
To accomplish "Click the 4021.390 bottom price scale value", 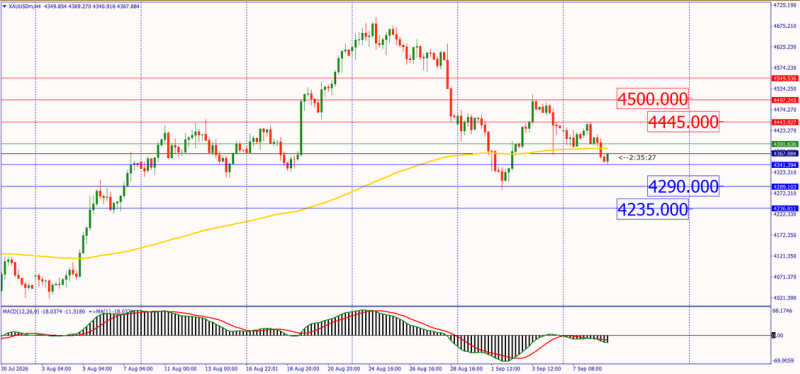I will tap(785, 297).
